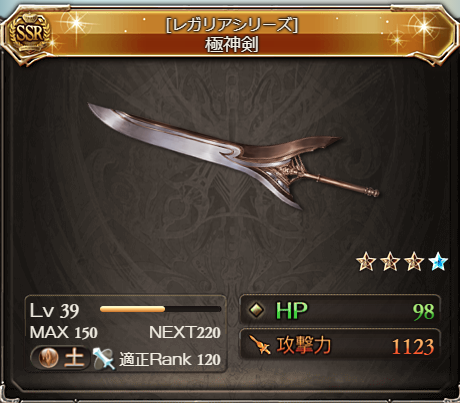The height and width of the screenshot is (403, 460).
Task: Click the weapon level experience bar
Action: coord(160,309)
